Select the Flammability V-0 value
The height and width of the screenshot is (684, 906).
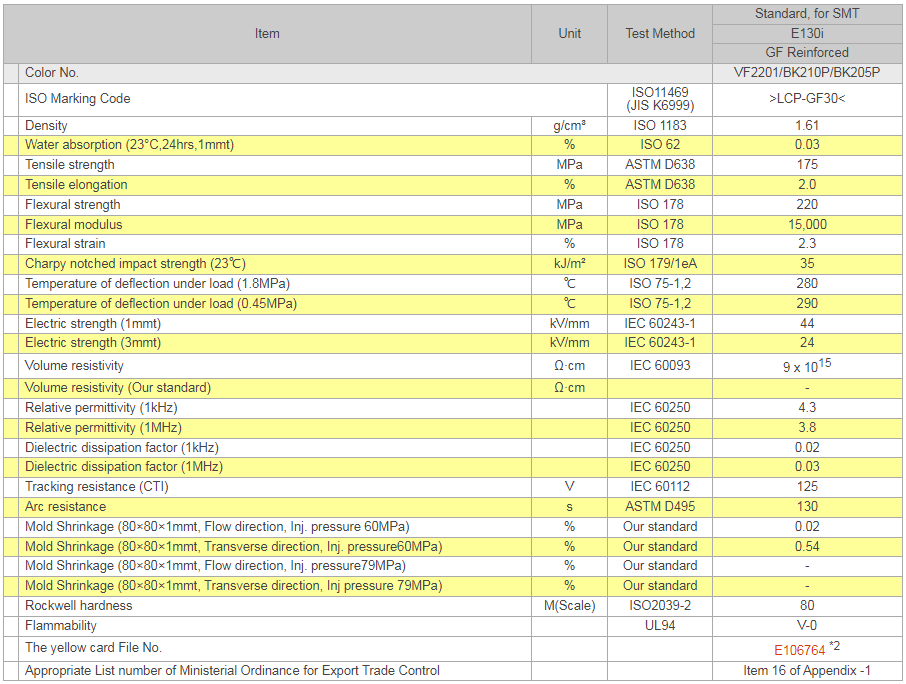click(x=807, y=626)
